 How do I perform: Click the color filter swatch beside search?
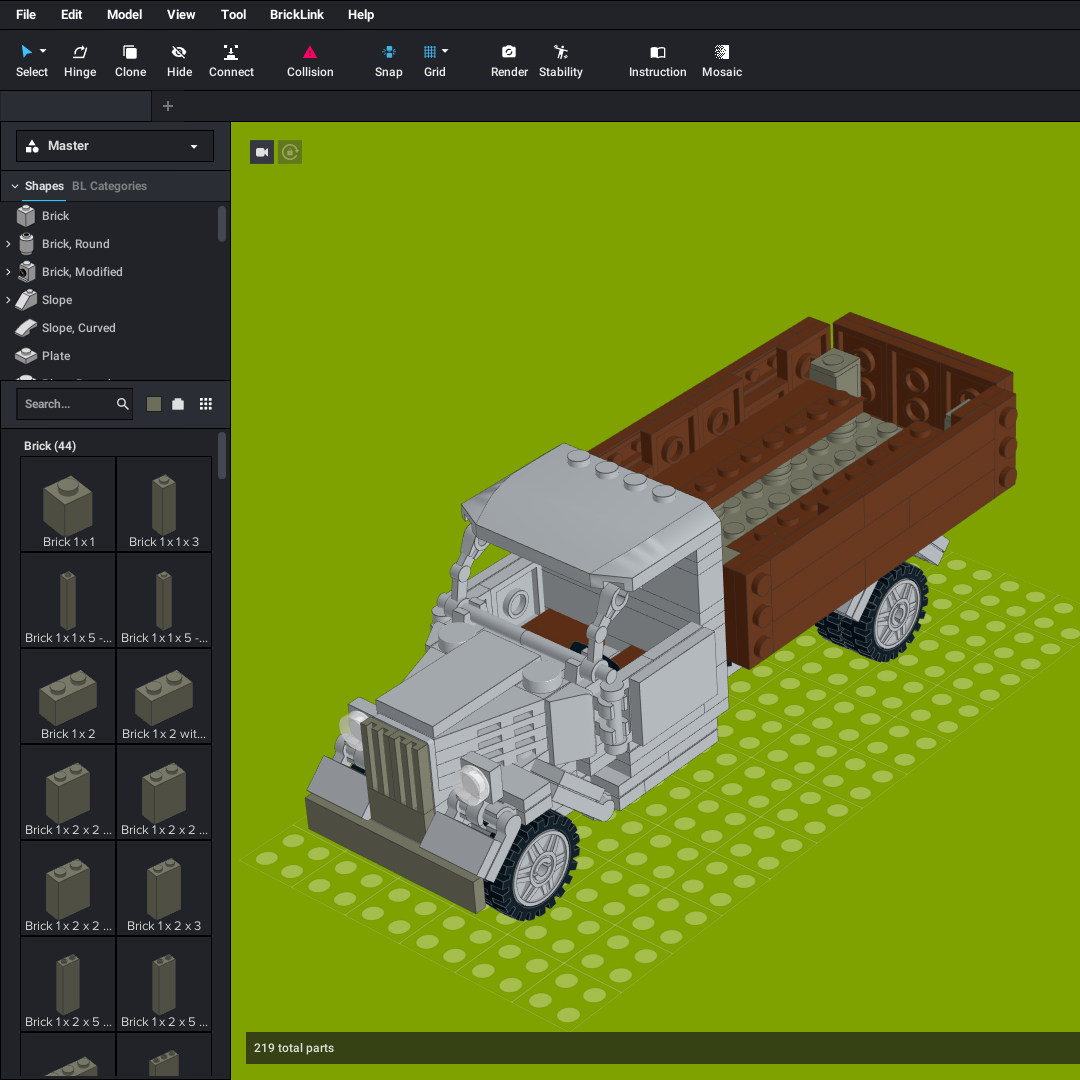coord(154,404)
